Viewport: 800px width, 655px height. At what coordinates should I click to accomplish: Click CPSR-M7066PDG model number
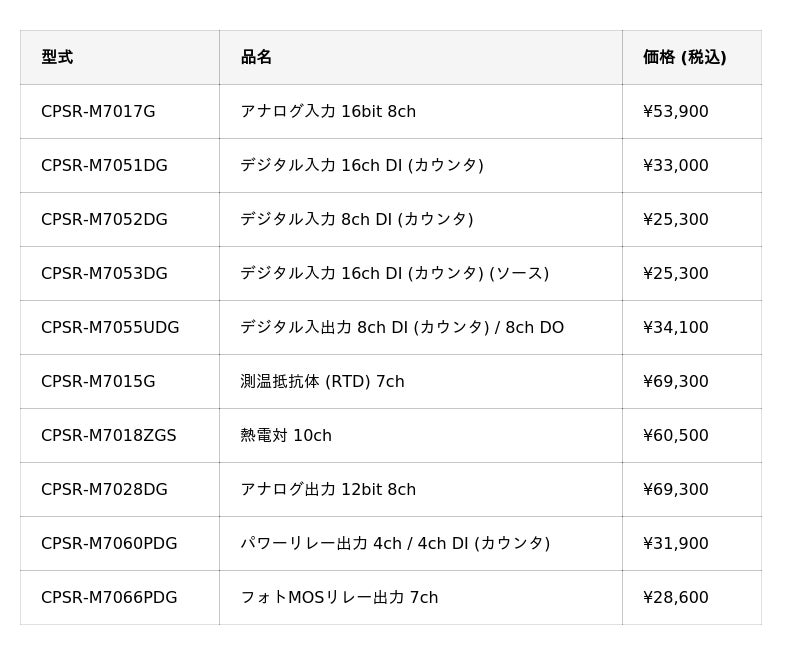click(109, 597)
